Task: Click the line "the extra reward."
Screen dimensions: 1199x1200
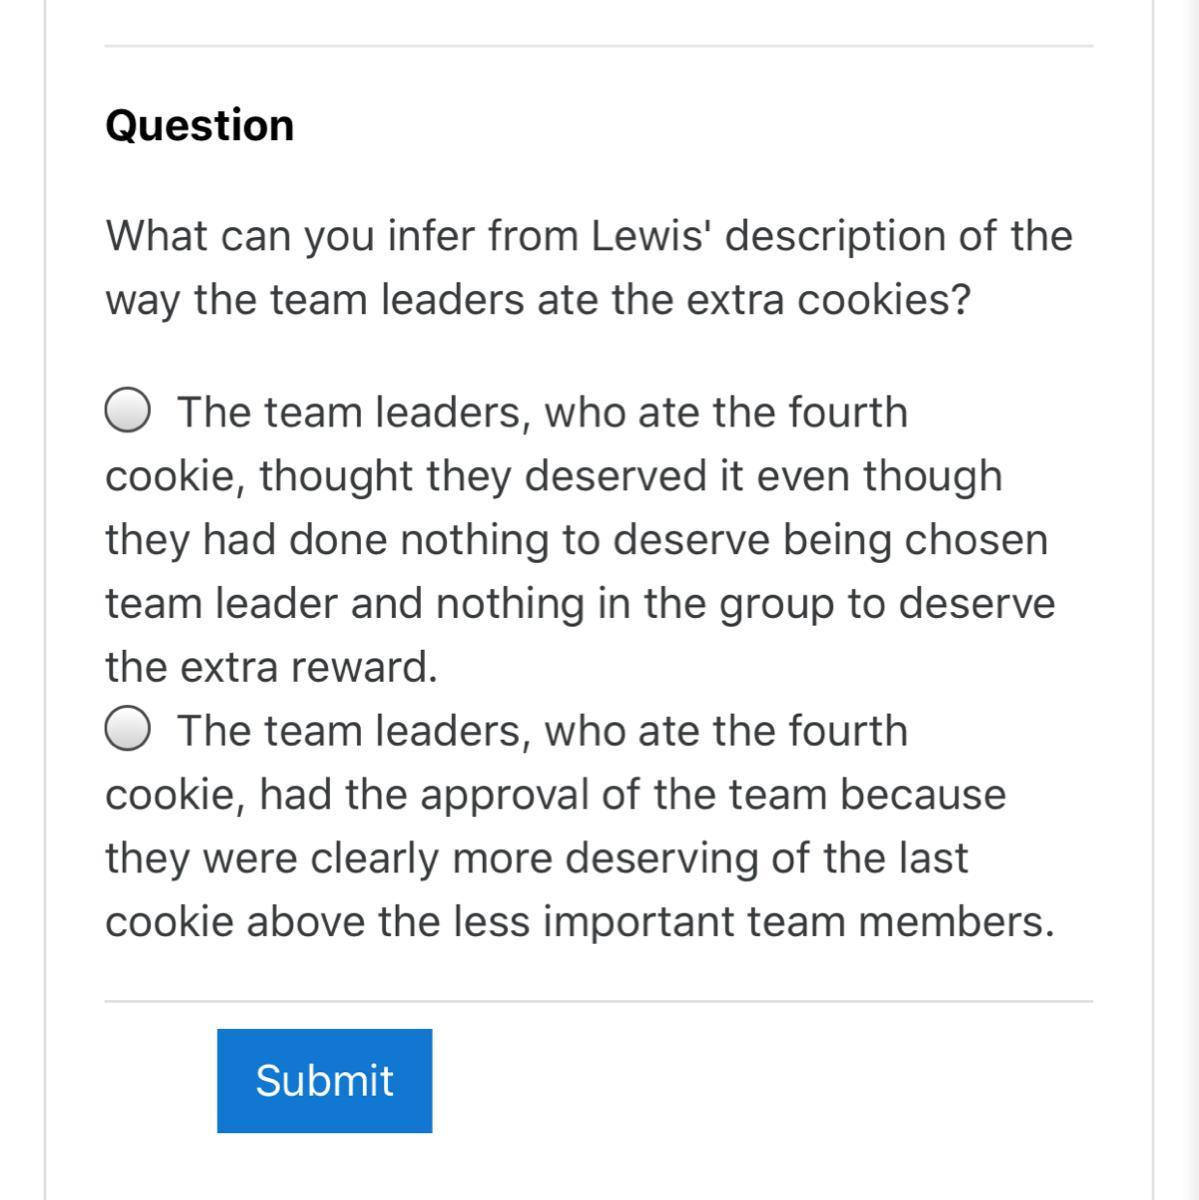Action: click(272, 667)
